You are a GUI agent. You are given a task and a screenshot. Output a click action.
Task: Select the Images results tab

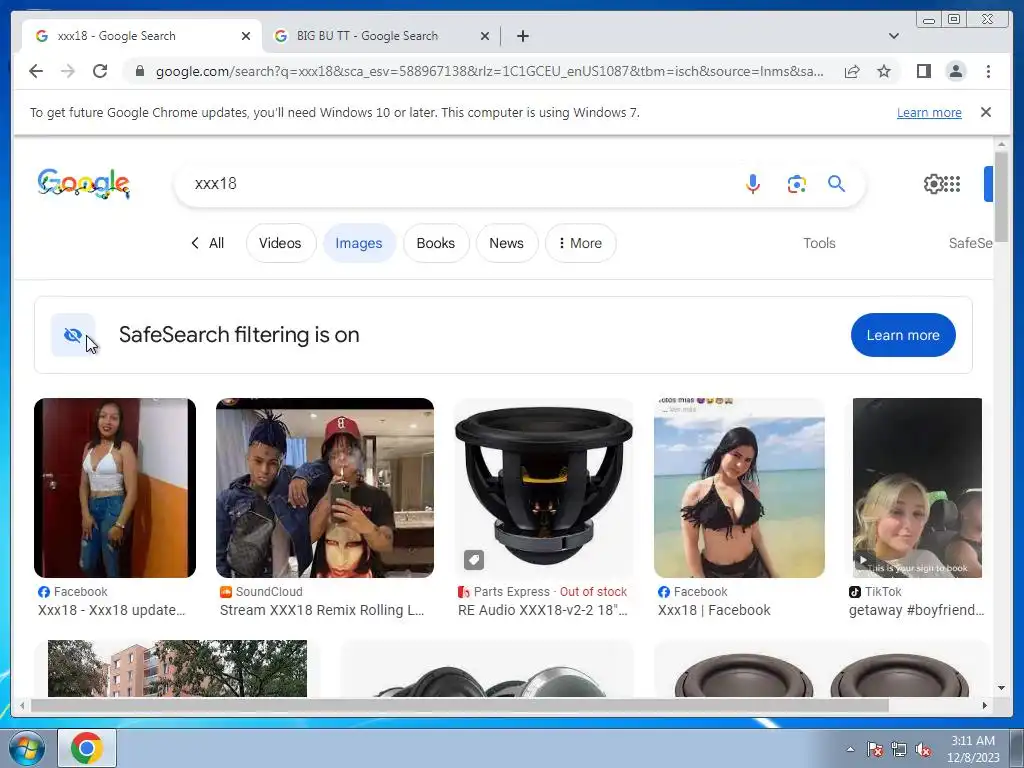pyautogui.click(x=359, y=243)
